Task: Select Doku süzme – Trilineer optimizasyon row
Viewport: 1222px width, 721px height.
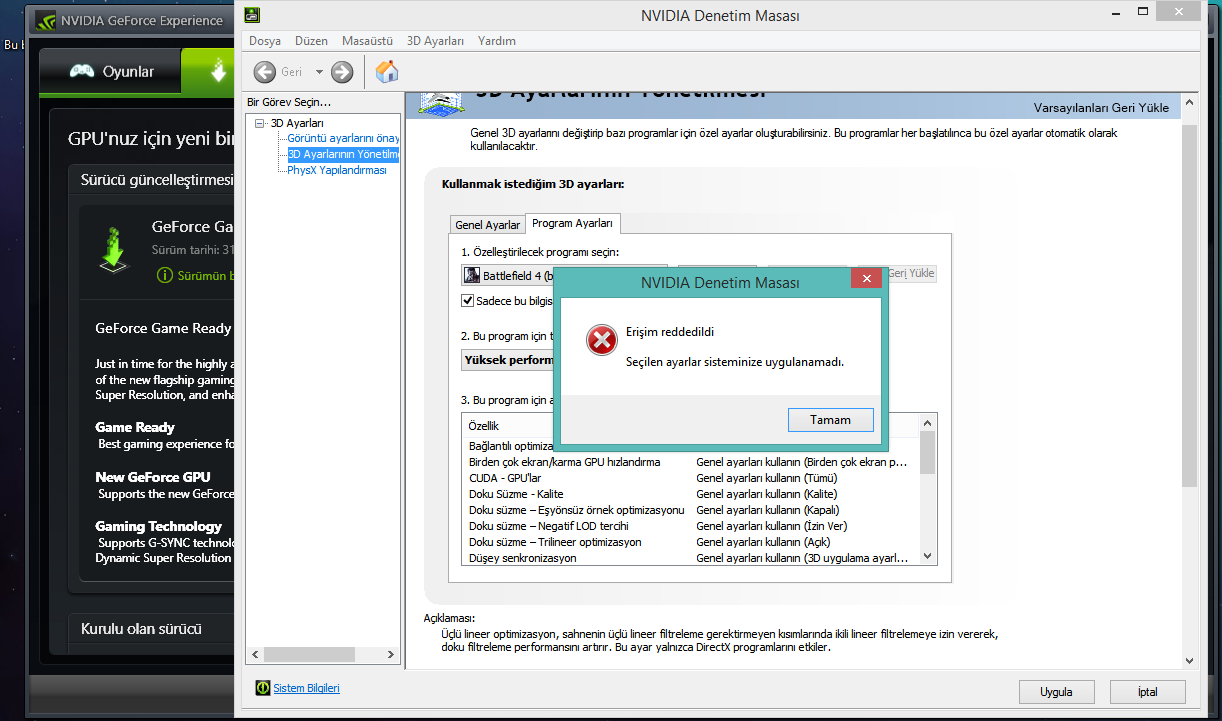Action: tap(689, 542)
